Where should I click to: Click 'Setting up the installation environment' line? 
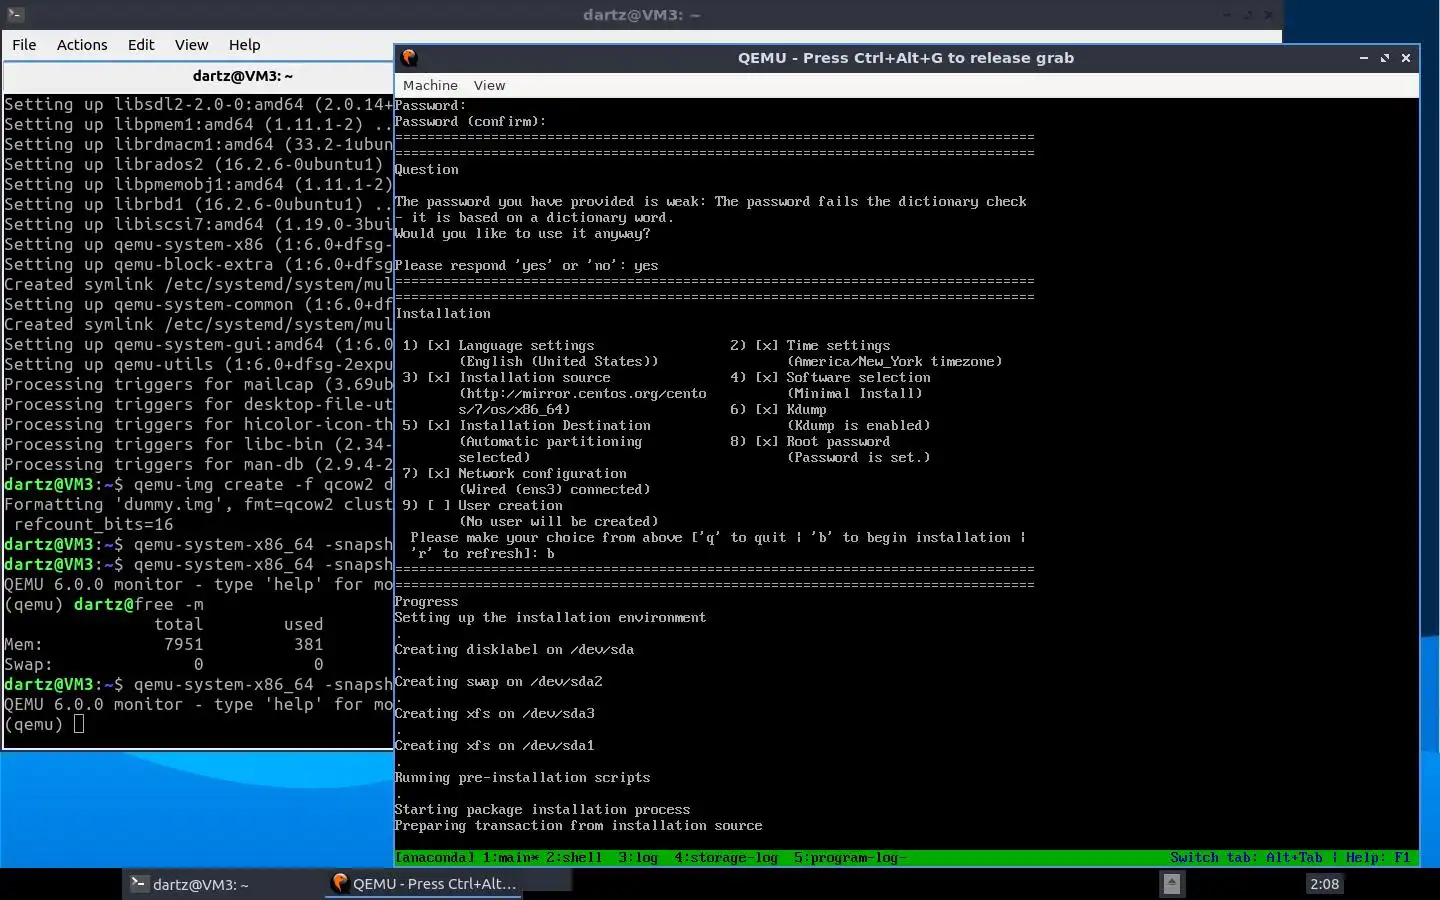click(x=550, y=618)
